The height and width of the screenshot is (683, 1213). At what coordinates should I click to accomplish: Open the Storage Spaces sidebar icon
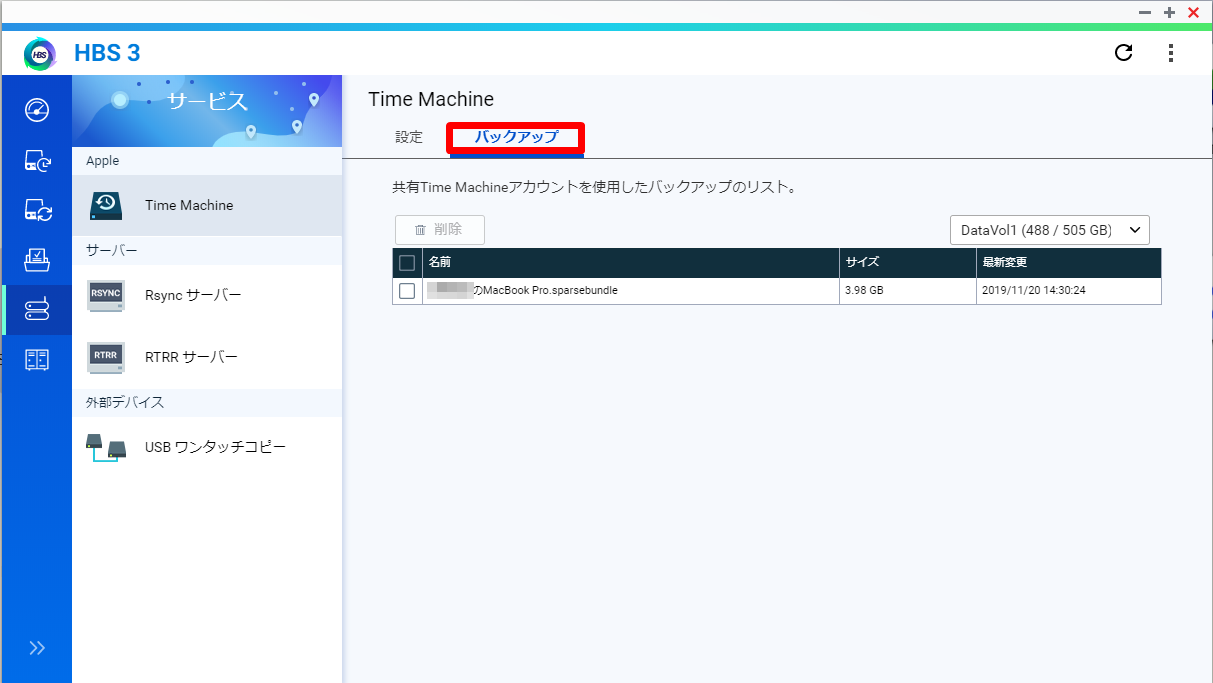point(37,360)
